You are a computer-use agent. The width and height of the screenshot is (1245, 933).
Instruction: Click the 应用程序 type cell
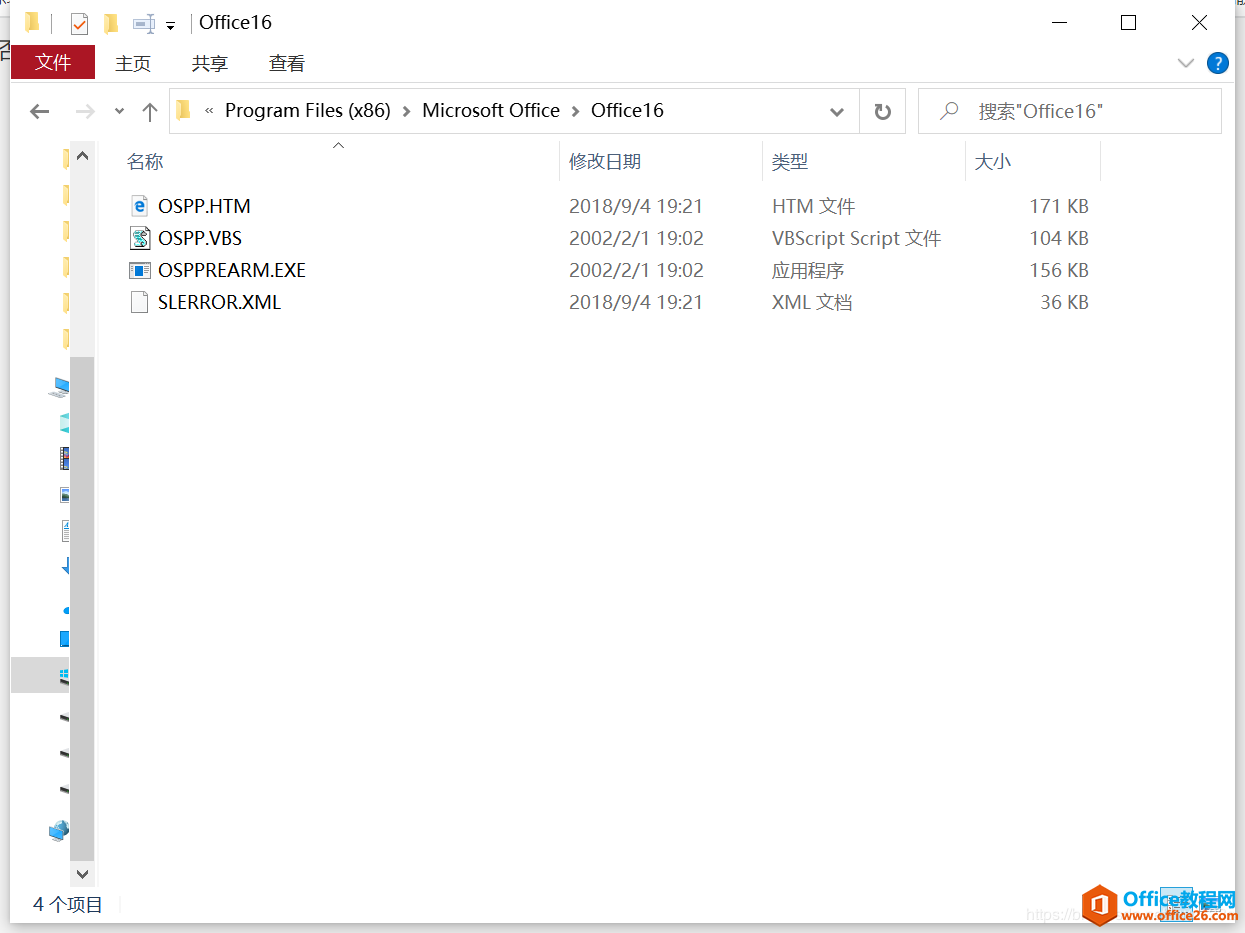coord(808,270)
